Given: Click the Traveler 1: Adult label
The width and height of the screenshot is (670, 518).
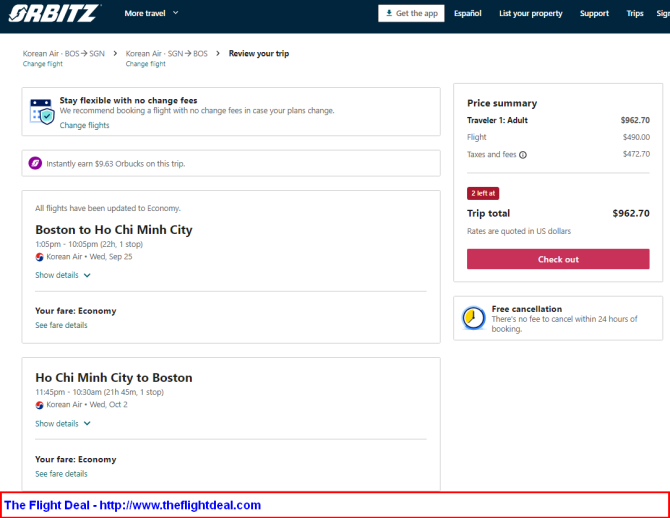Looking at the screenshot, I should pyautogui.click(x=497, y=120).
